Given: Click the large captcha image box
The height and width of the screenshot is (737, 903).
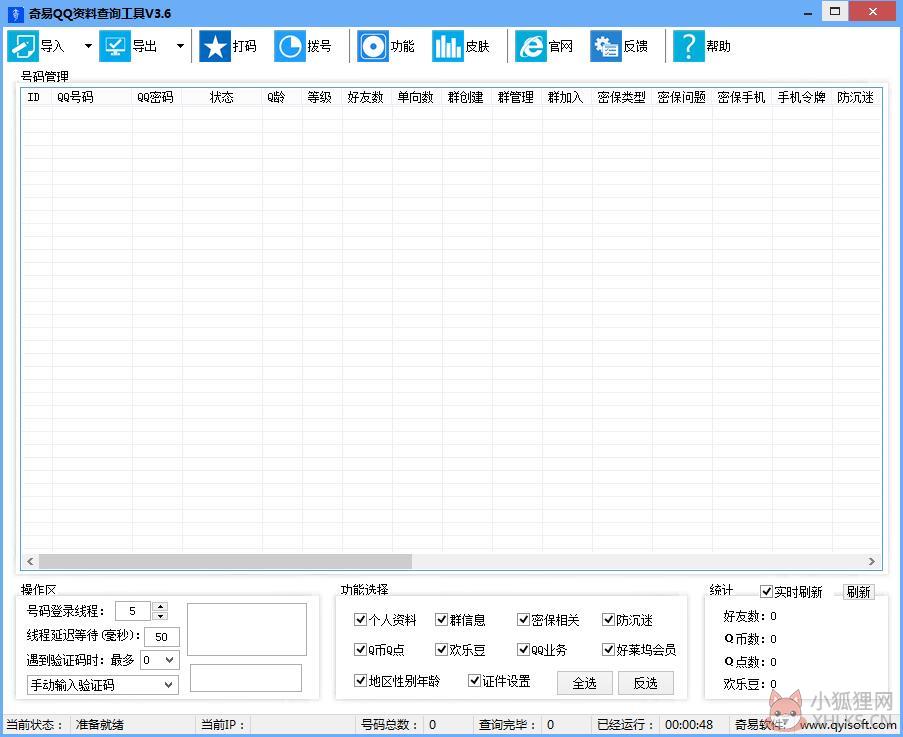Looking at the screenshot, I should (x=247, y=629).
